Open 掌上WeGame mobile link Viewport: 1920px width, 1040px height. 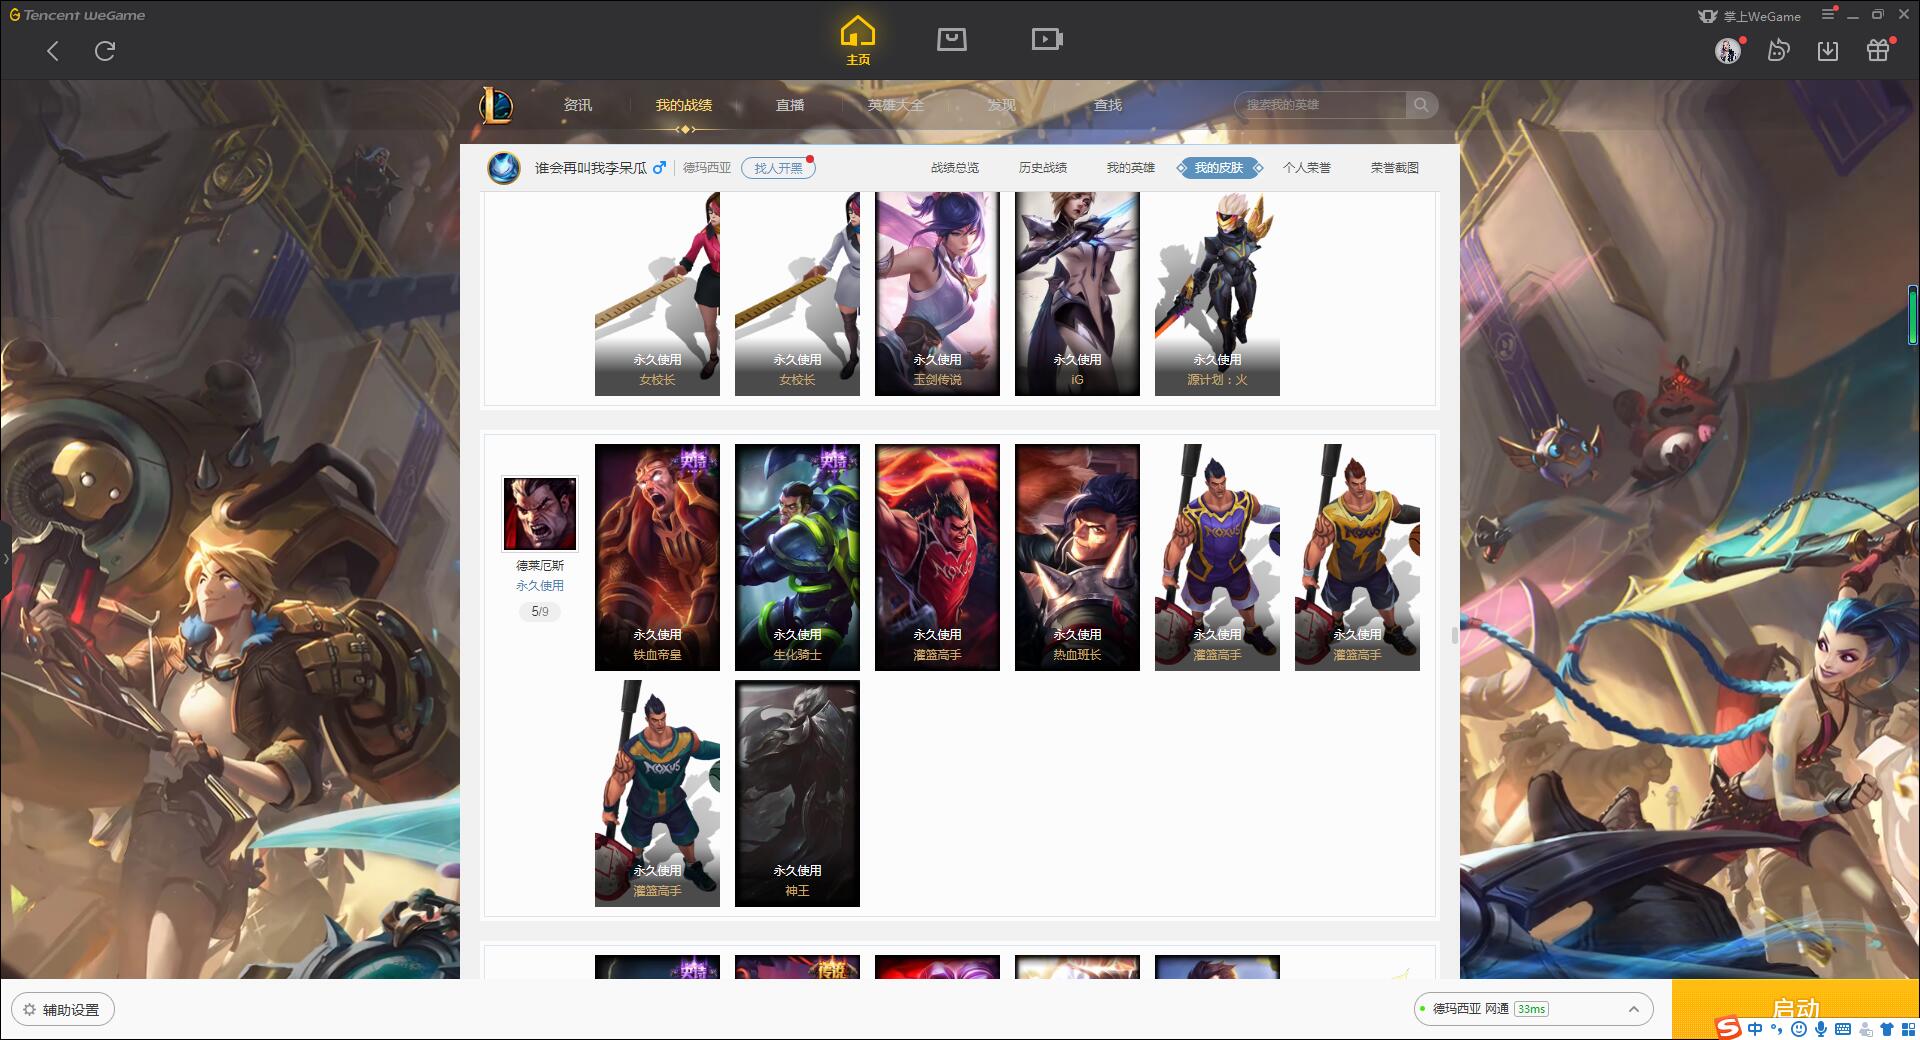1749,16
